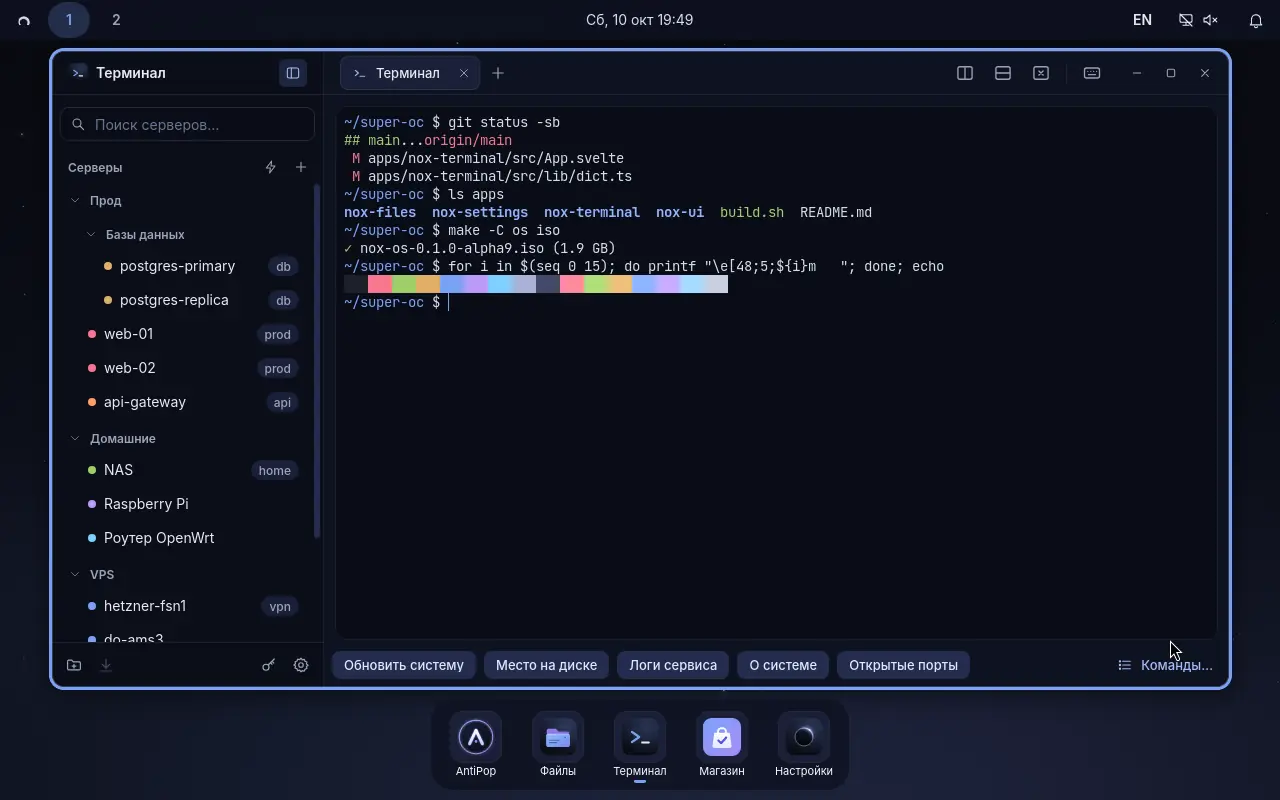Collapse the Домашние server group

(x=188, y=438)
